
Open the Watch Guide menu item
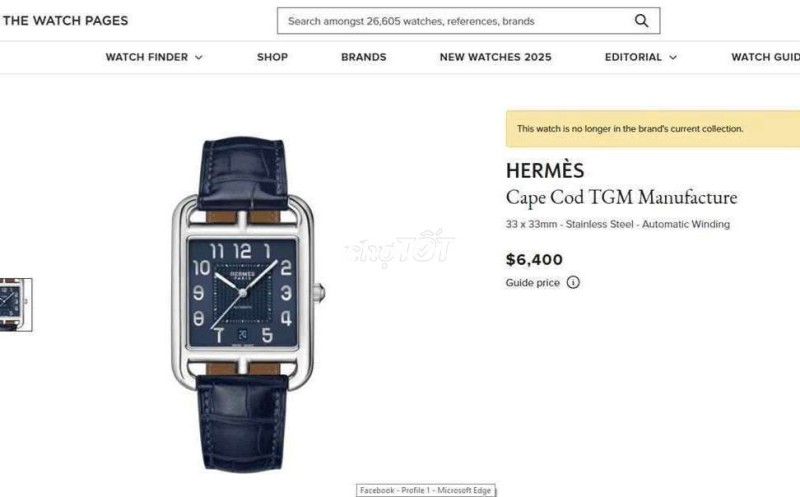click(765, 57)
